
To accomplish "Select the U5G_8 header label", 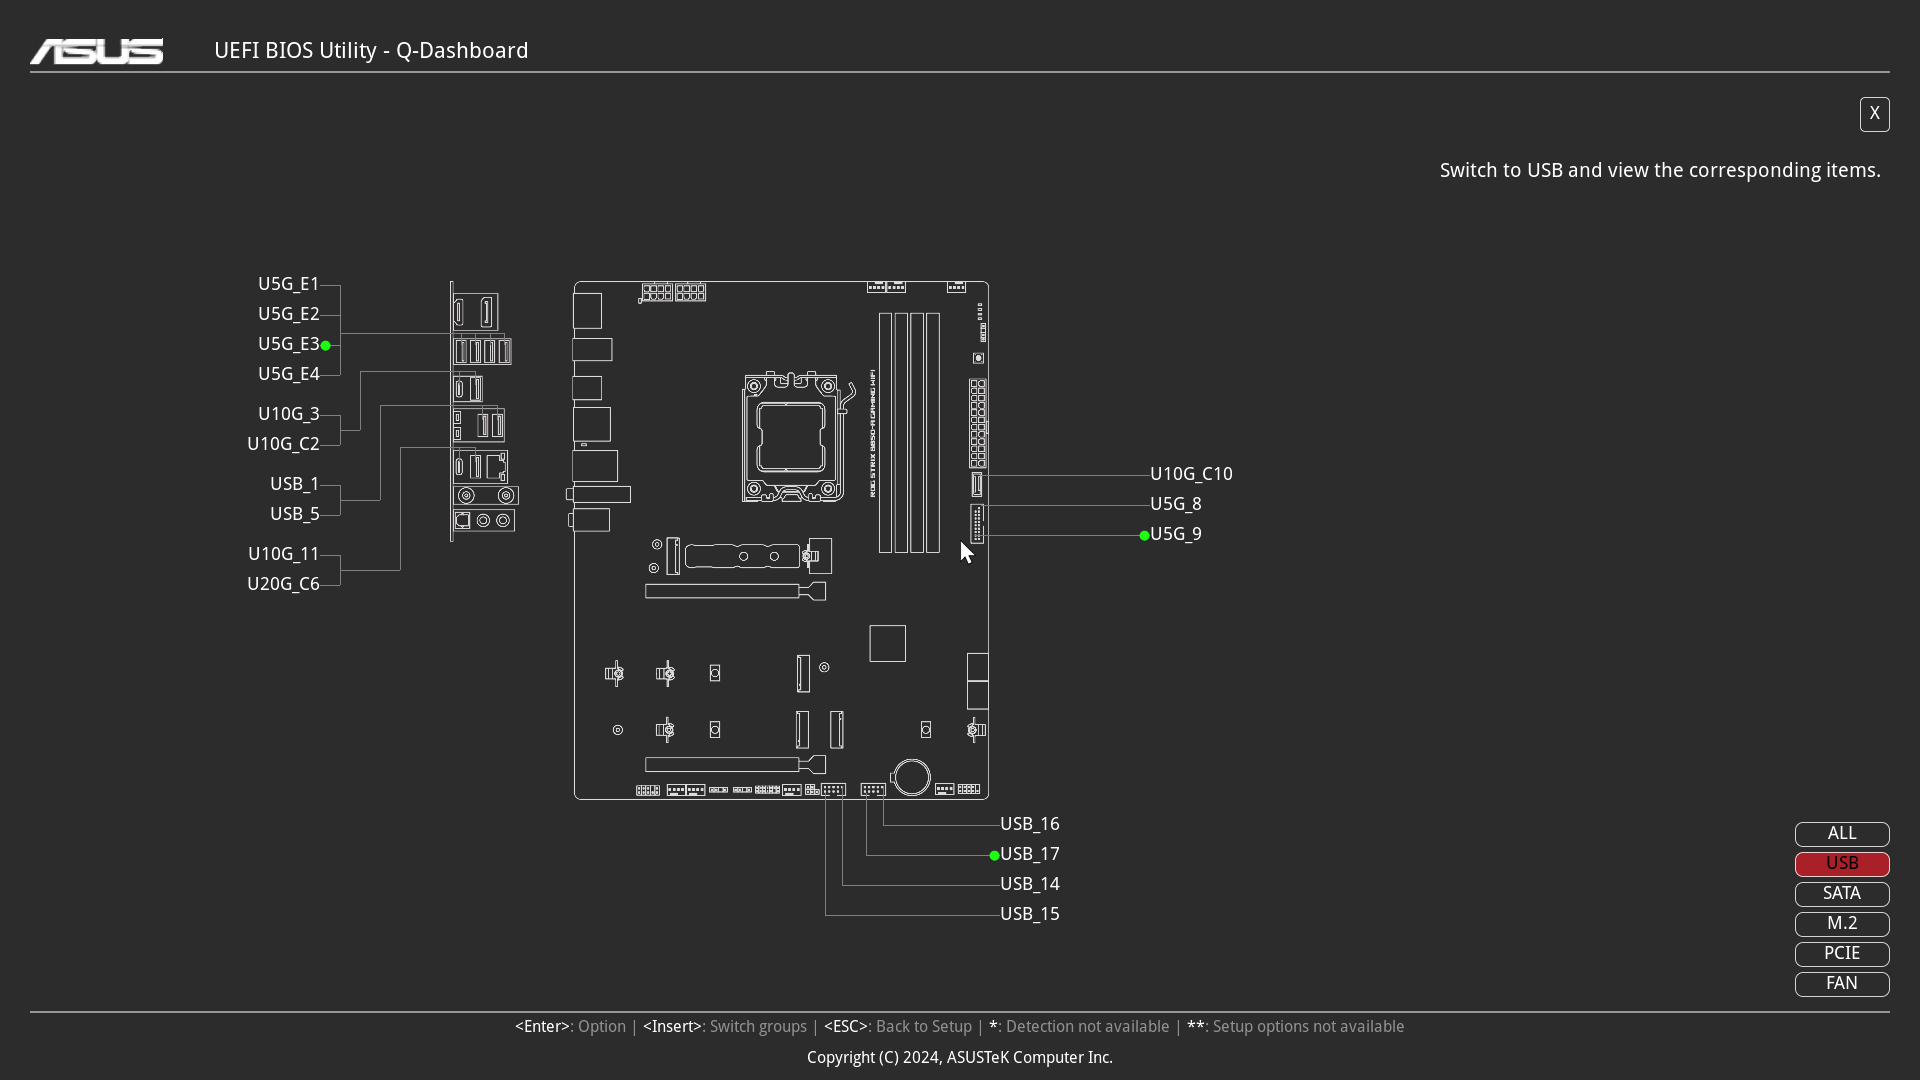I will click(1176, 504).
